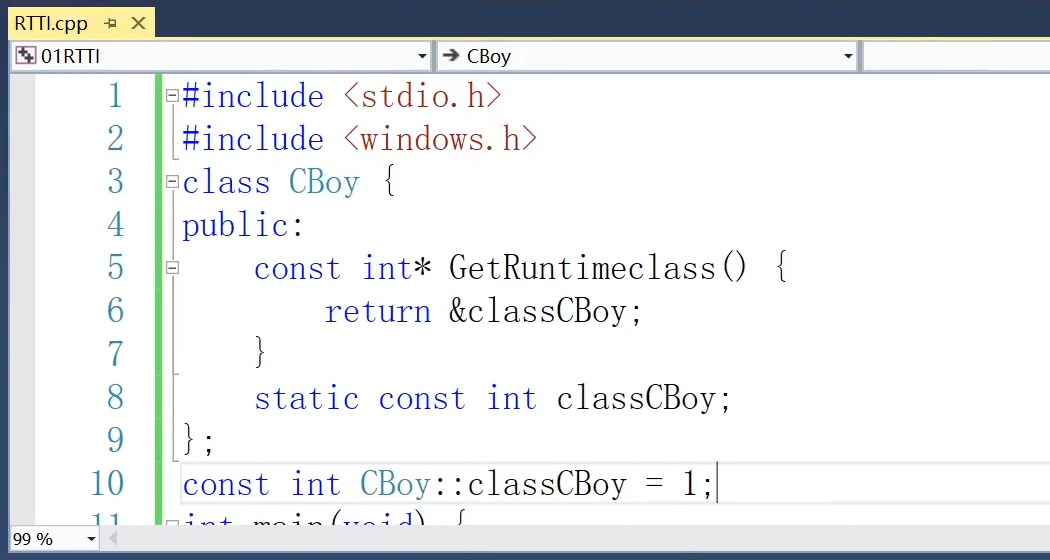Click CBoy in the class declaration

click(x=324, y=182)
